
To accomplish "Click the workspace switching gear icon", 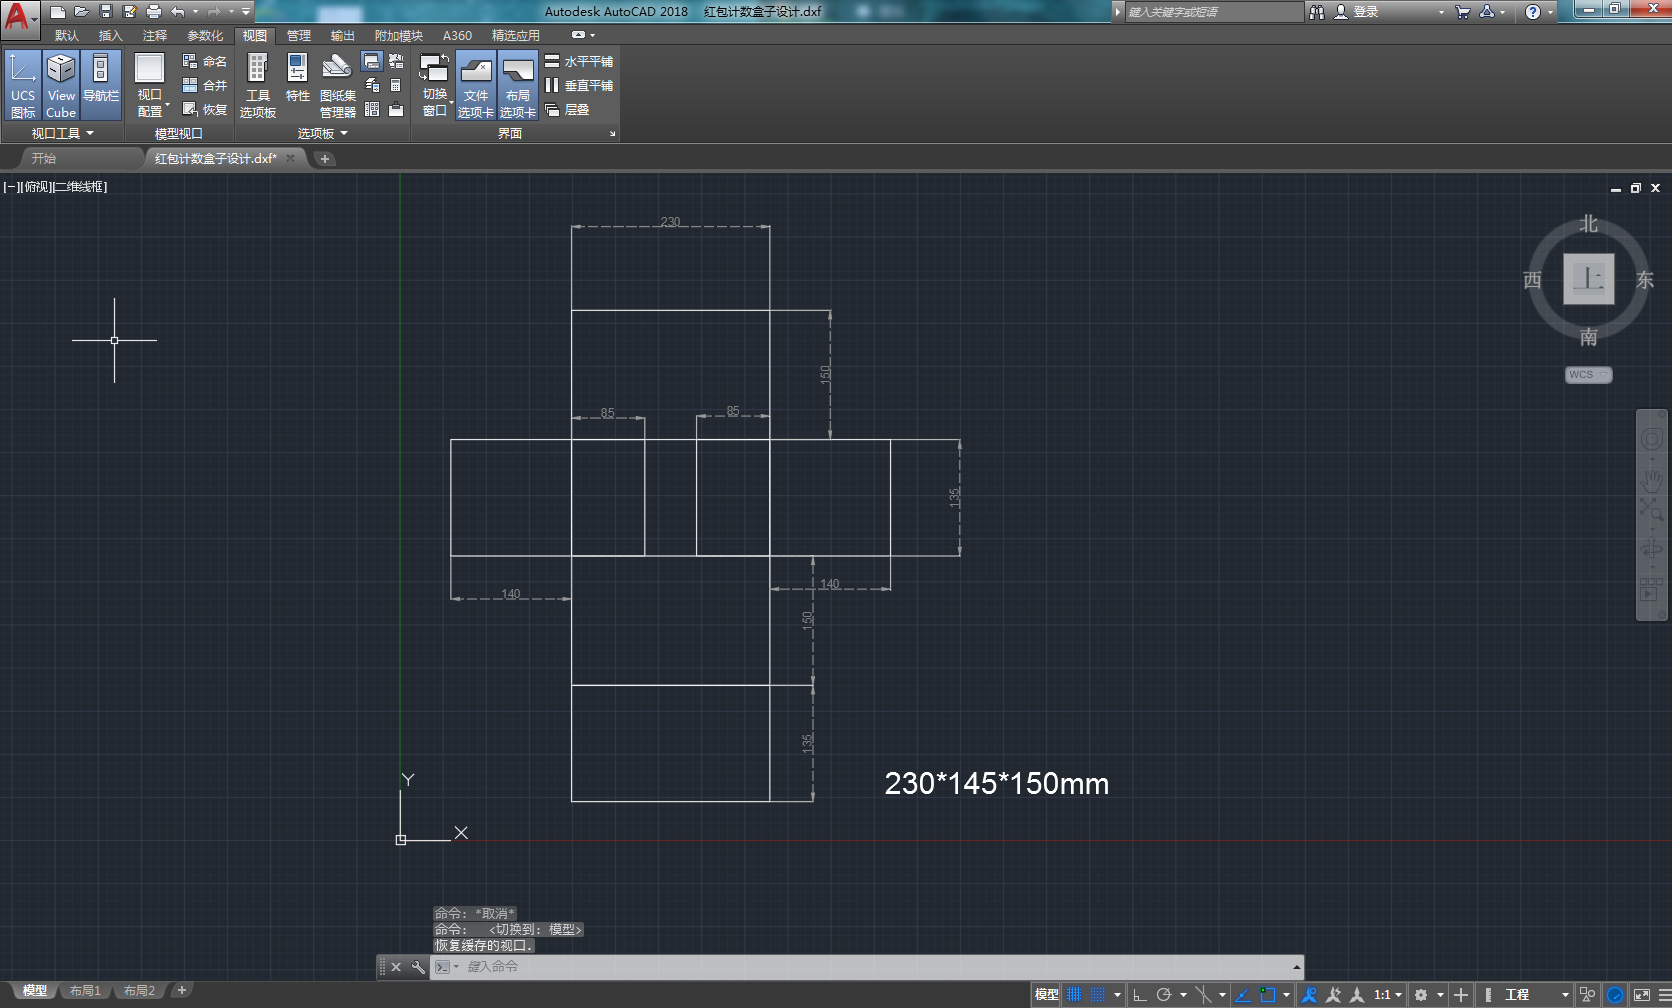I will 1421,995.
